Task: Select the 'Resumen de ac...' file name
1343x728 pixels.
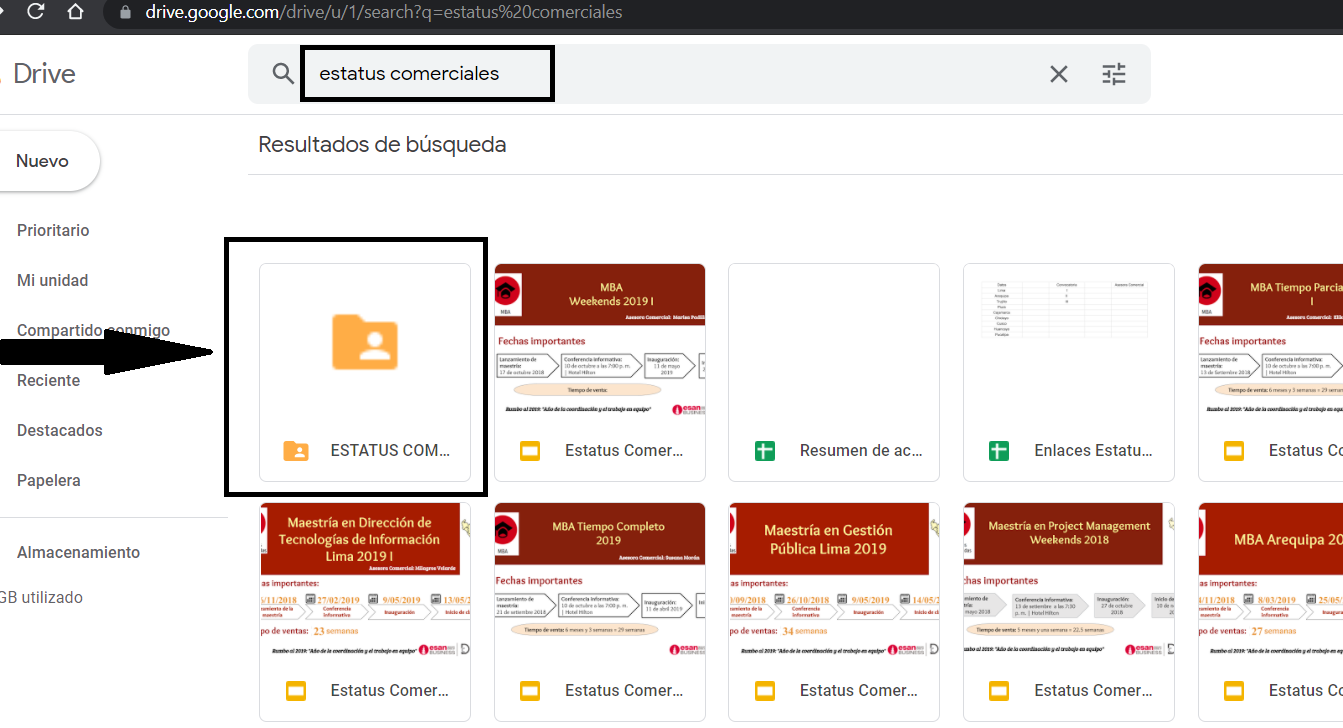Action: click(861, 451)
